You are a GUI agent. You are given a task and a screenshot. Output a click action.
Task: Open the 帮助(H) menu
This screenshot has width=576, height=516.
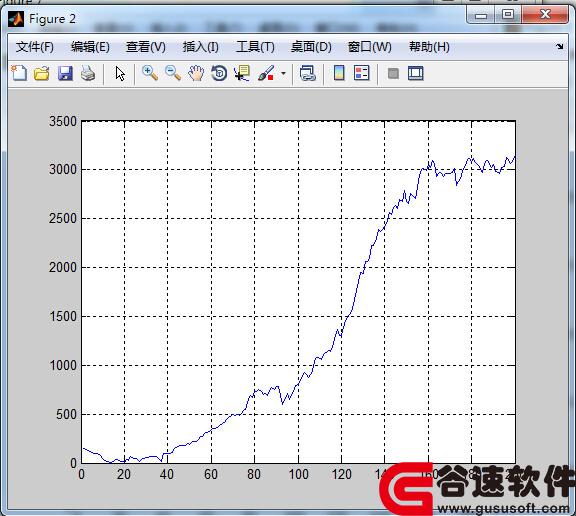[x=429, y=47]
